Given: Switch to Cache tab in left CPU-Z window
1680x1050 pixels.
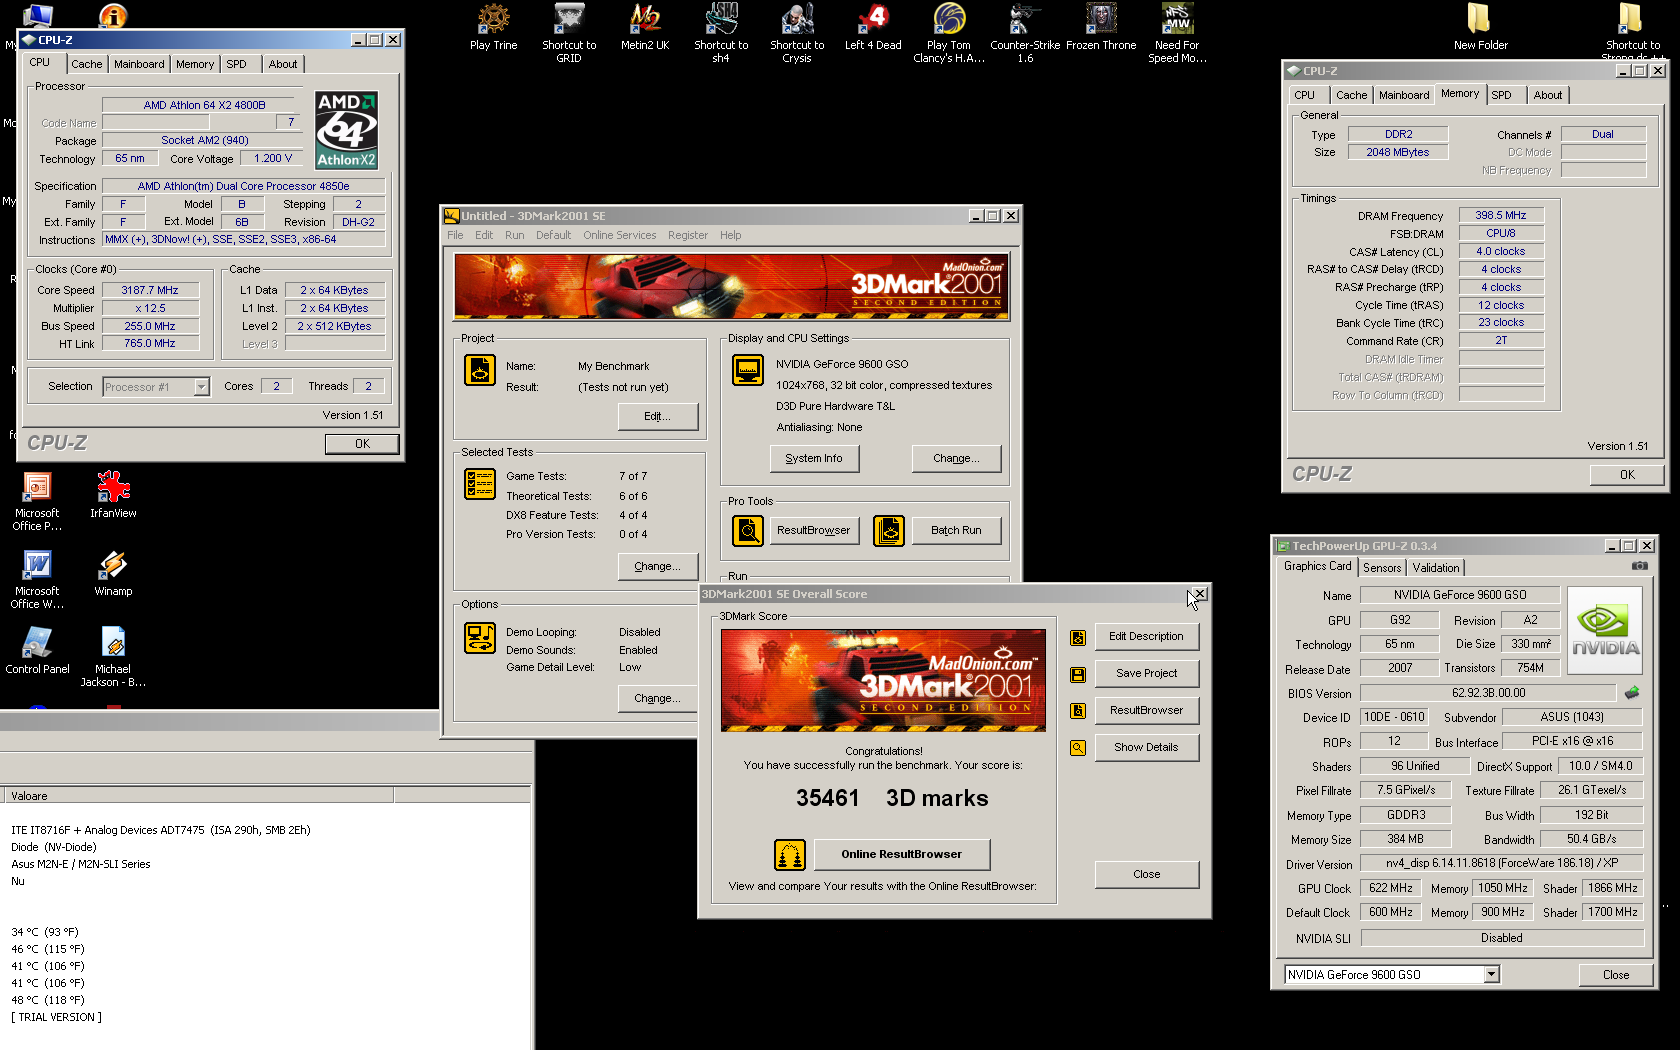Looking at the screenshot, I should (86, 64).
